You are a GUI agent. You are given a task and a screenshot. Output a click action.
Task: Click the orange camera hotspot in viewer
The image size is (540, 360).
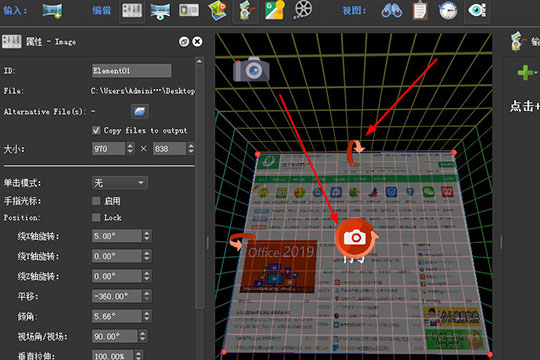pos(355,237)
